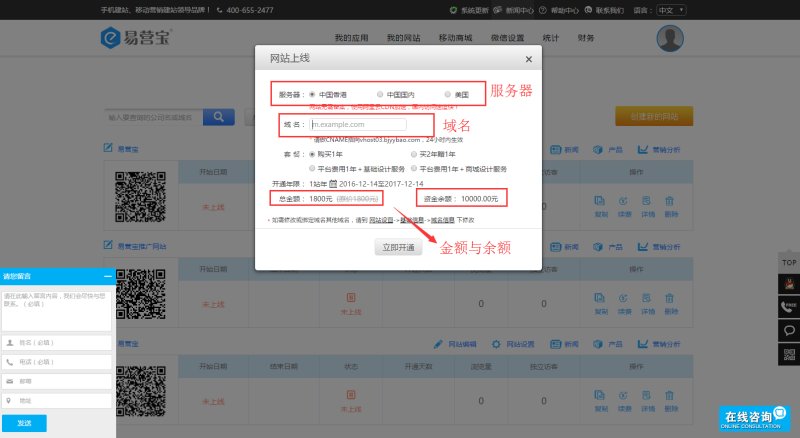The width and height of the screenshot is (800, 438).
Task: Click the free phone call icon
Action: pyautogui.click(x=788, y=305)
